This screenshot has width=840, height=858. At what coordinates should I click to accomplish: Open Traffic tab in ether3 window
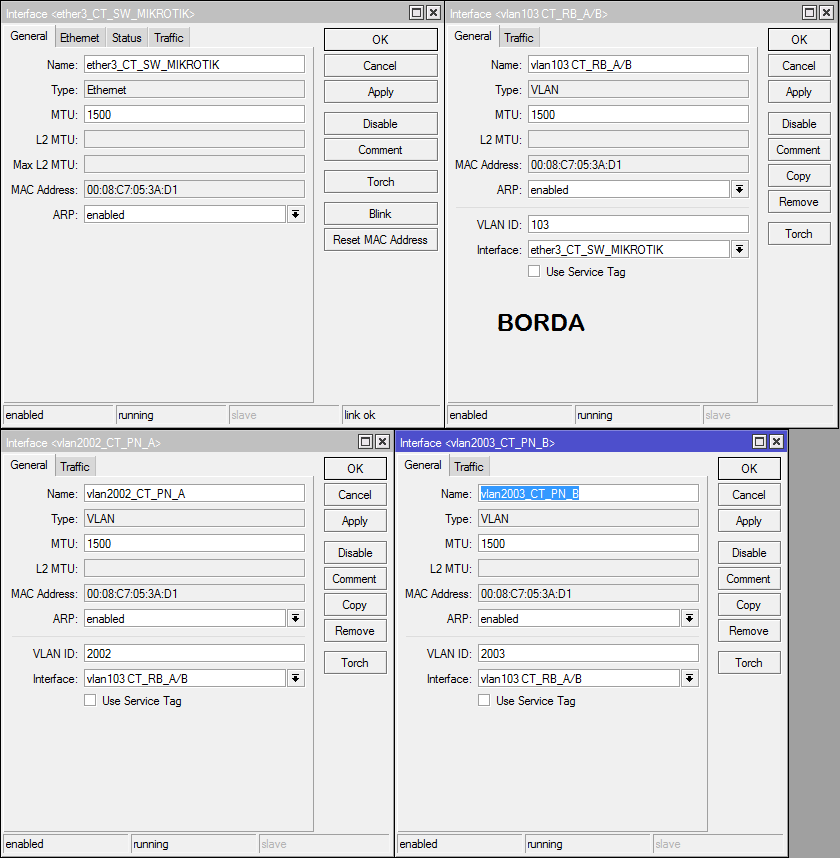(169, 38)
